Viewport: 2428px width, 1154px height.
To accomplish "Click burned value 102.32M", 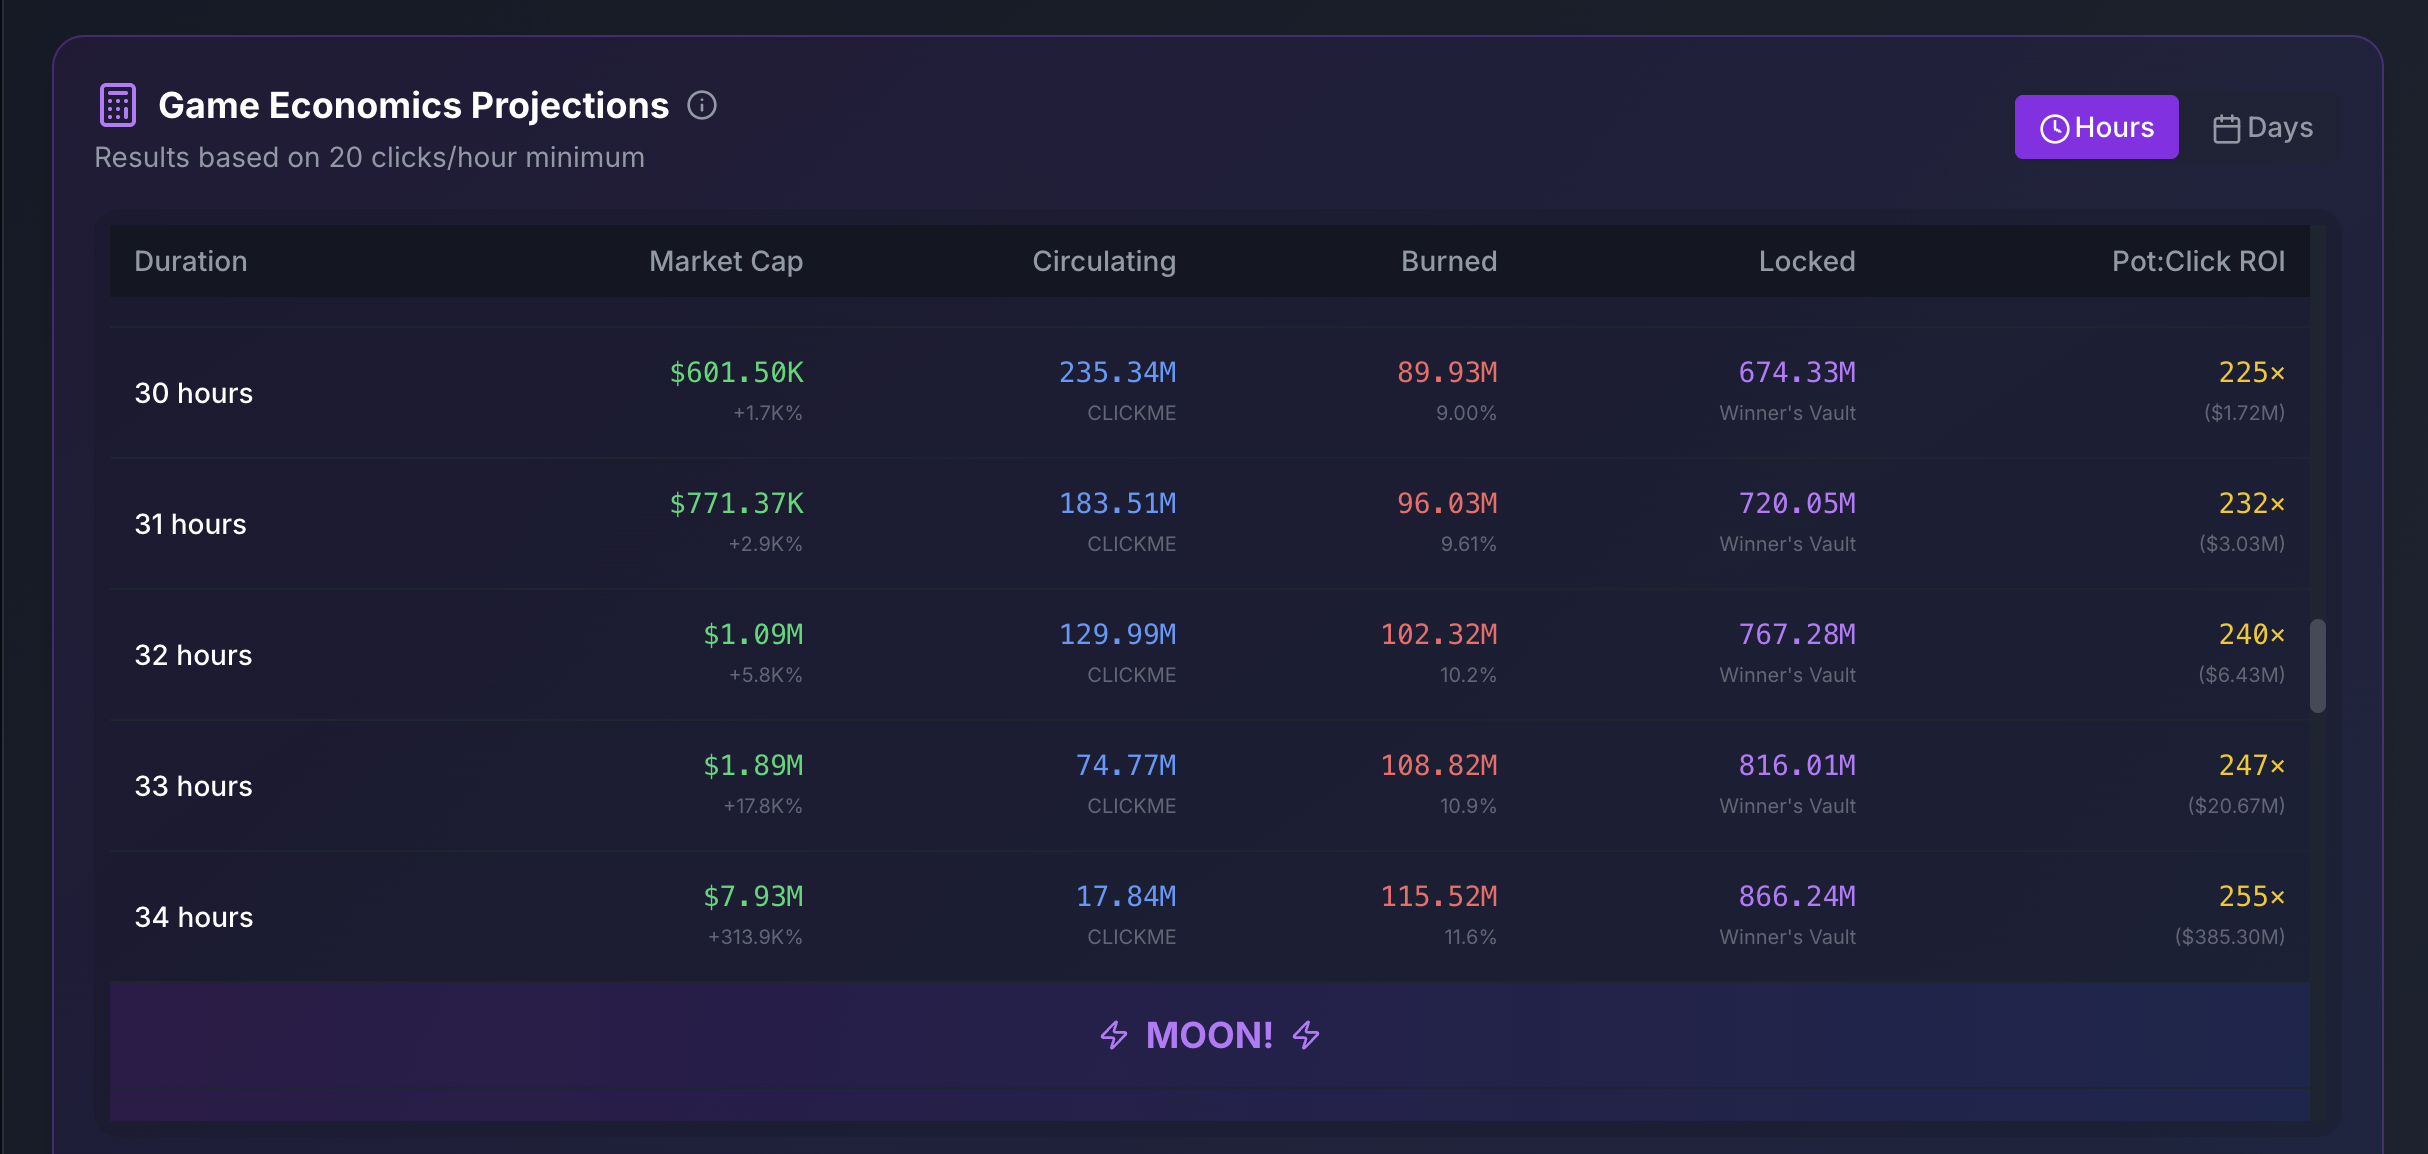I will 1439,634.
